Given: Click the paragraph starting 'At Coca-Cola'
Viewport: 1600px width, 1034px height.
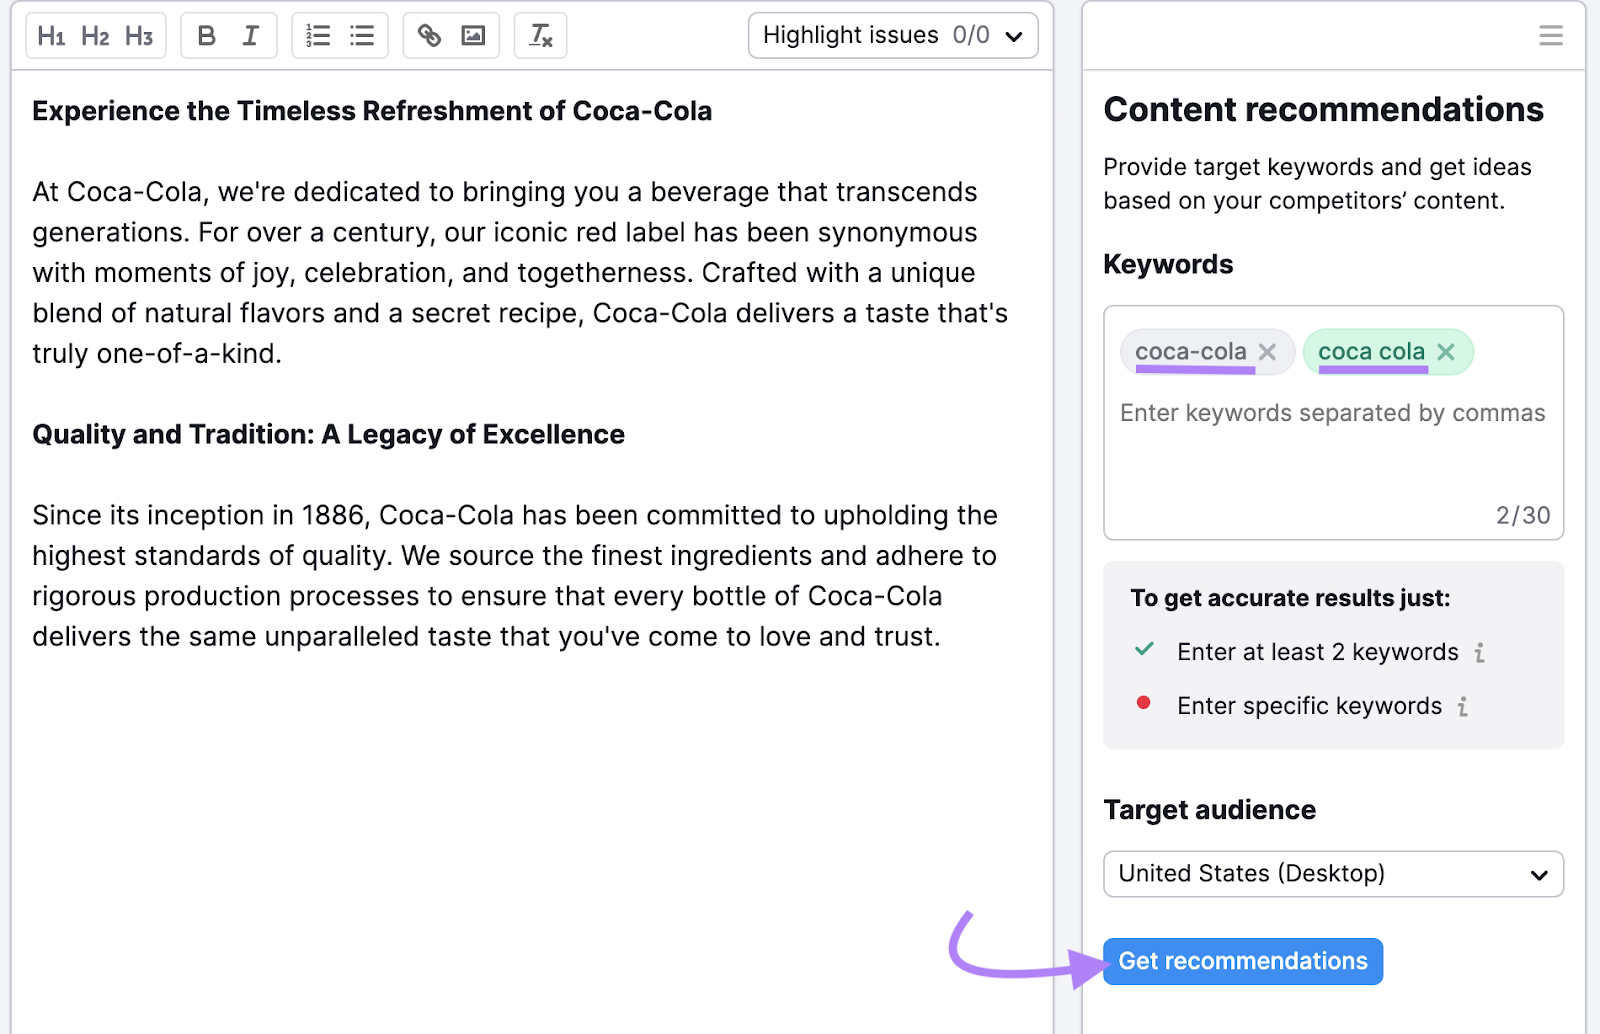Looking at the screenshot, I should [520, 273].
